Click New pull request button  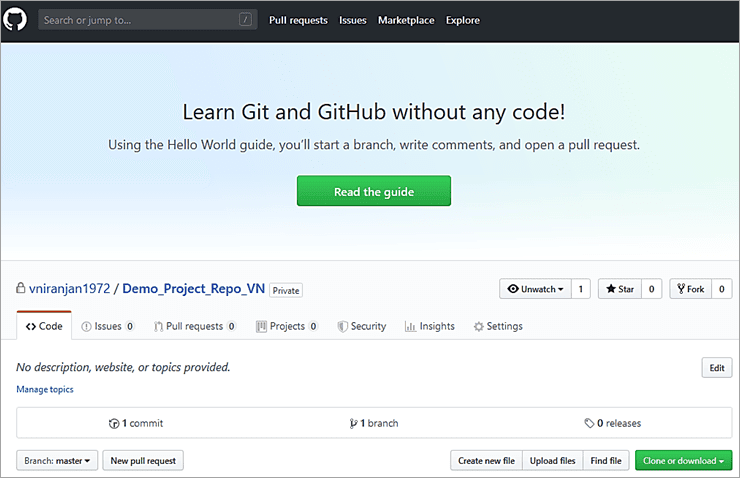coord(143,461)
